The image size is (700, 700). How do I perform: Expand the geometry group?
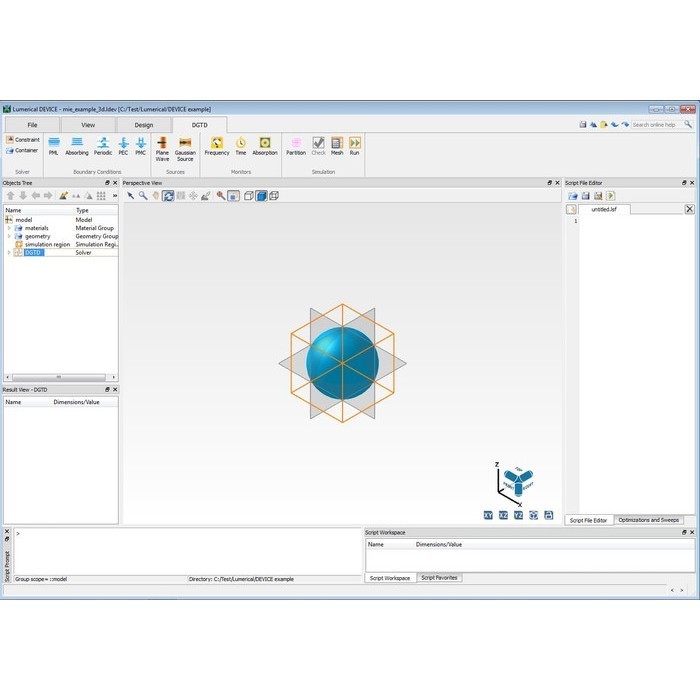click(9, 236)
